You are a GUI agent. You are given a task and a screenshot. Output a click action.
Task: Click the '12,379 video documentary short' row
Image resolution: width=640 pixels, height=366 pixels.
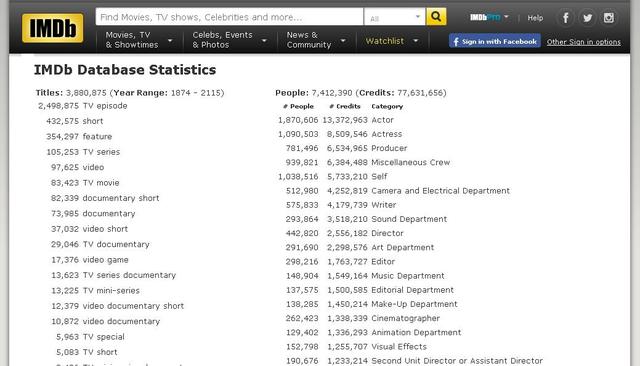coord(118,306)
